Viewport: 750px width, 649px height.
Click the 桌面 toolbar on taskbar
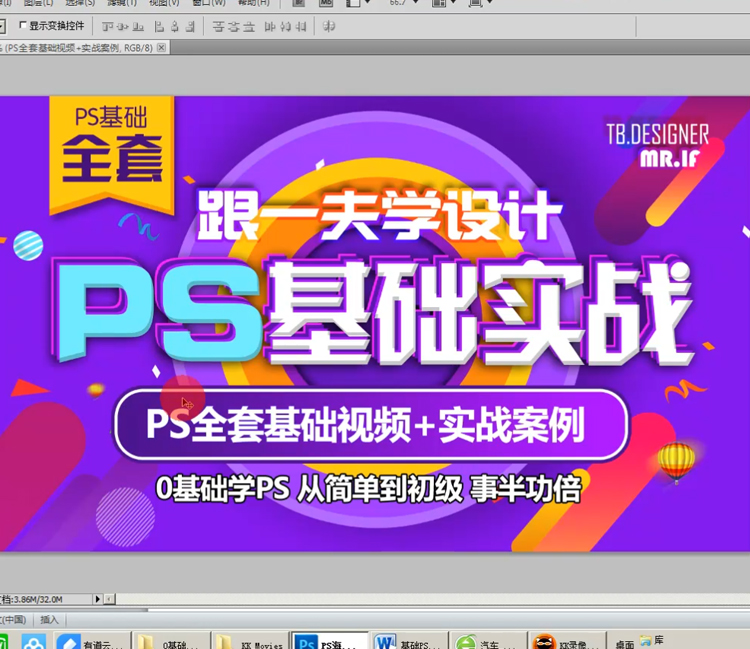(624, 644)
